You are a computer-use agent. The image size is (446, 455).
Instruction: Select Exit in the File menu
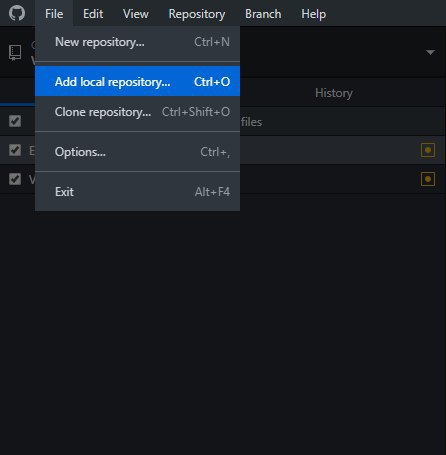click(137, 192)
